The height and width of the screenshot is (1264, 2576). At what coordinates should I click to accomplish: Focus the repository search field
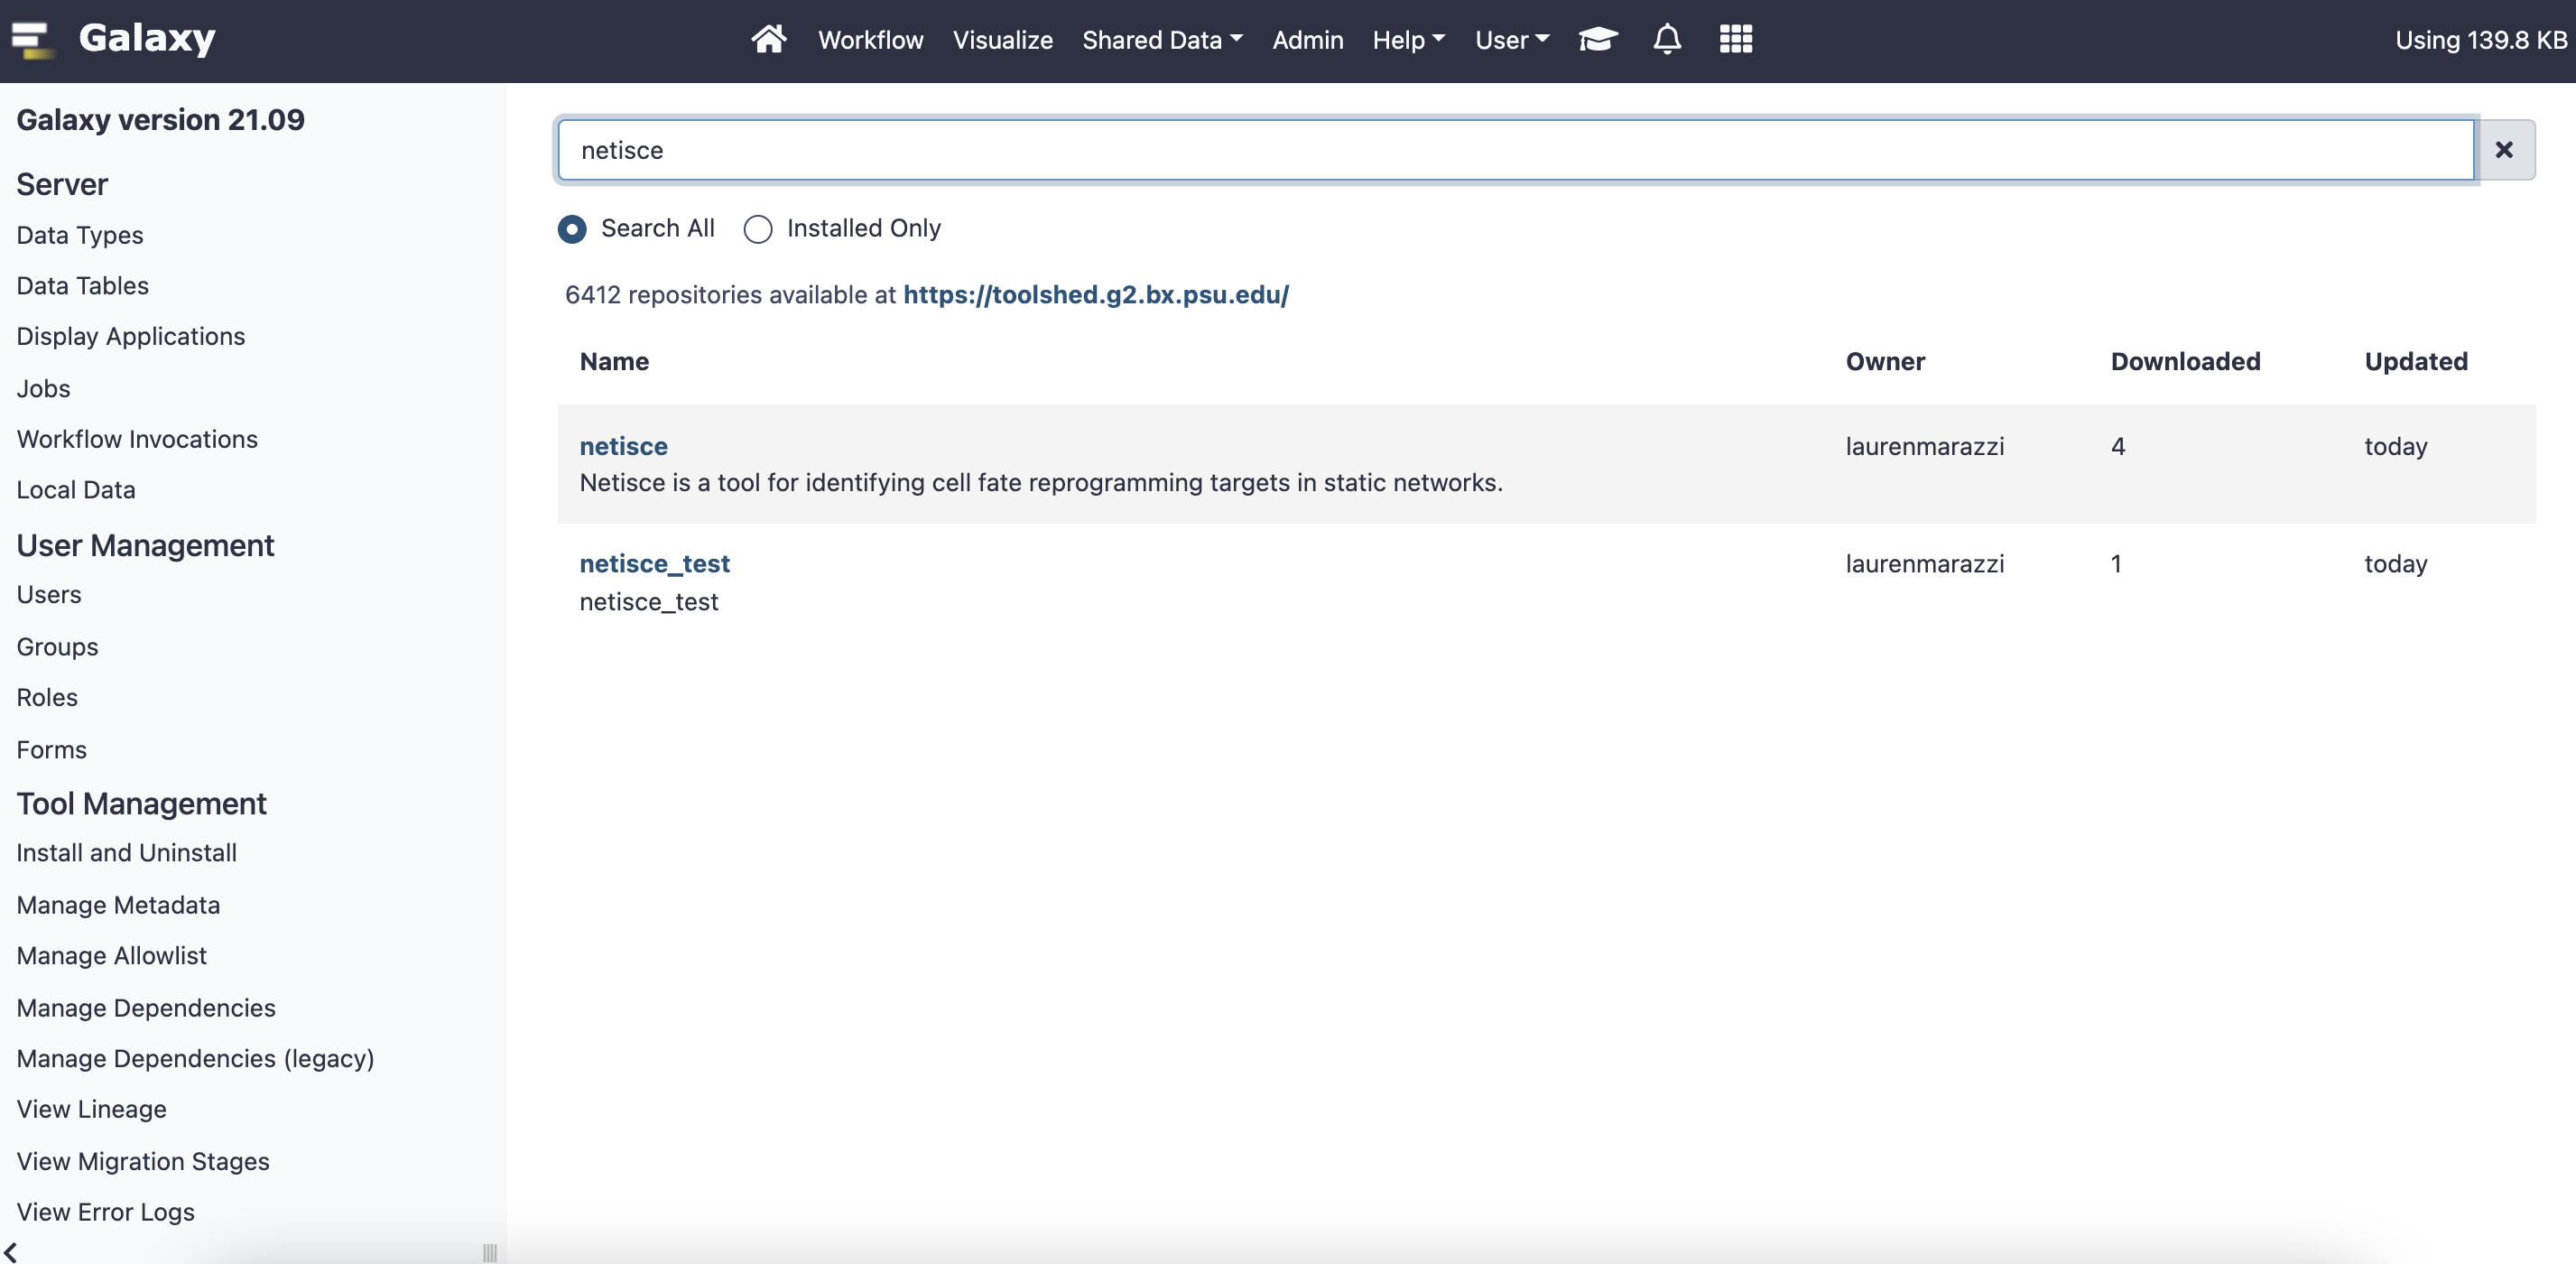pos(1515,150)
